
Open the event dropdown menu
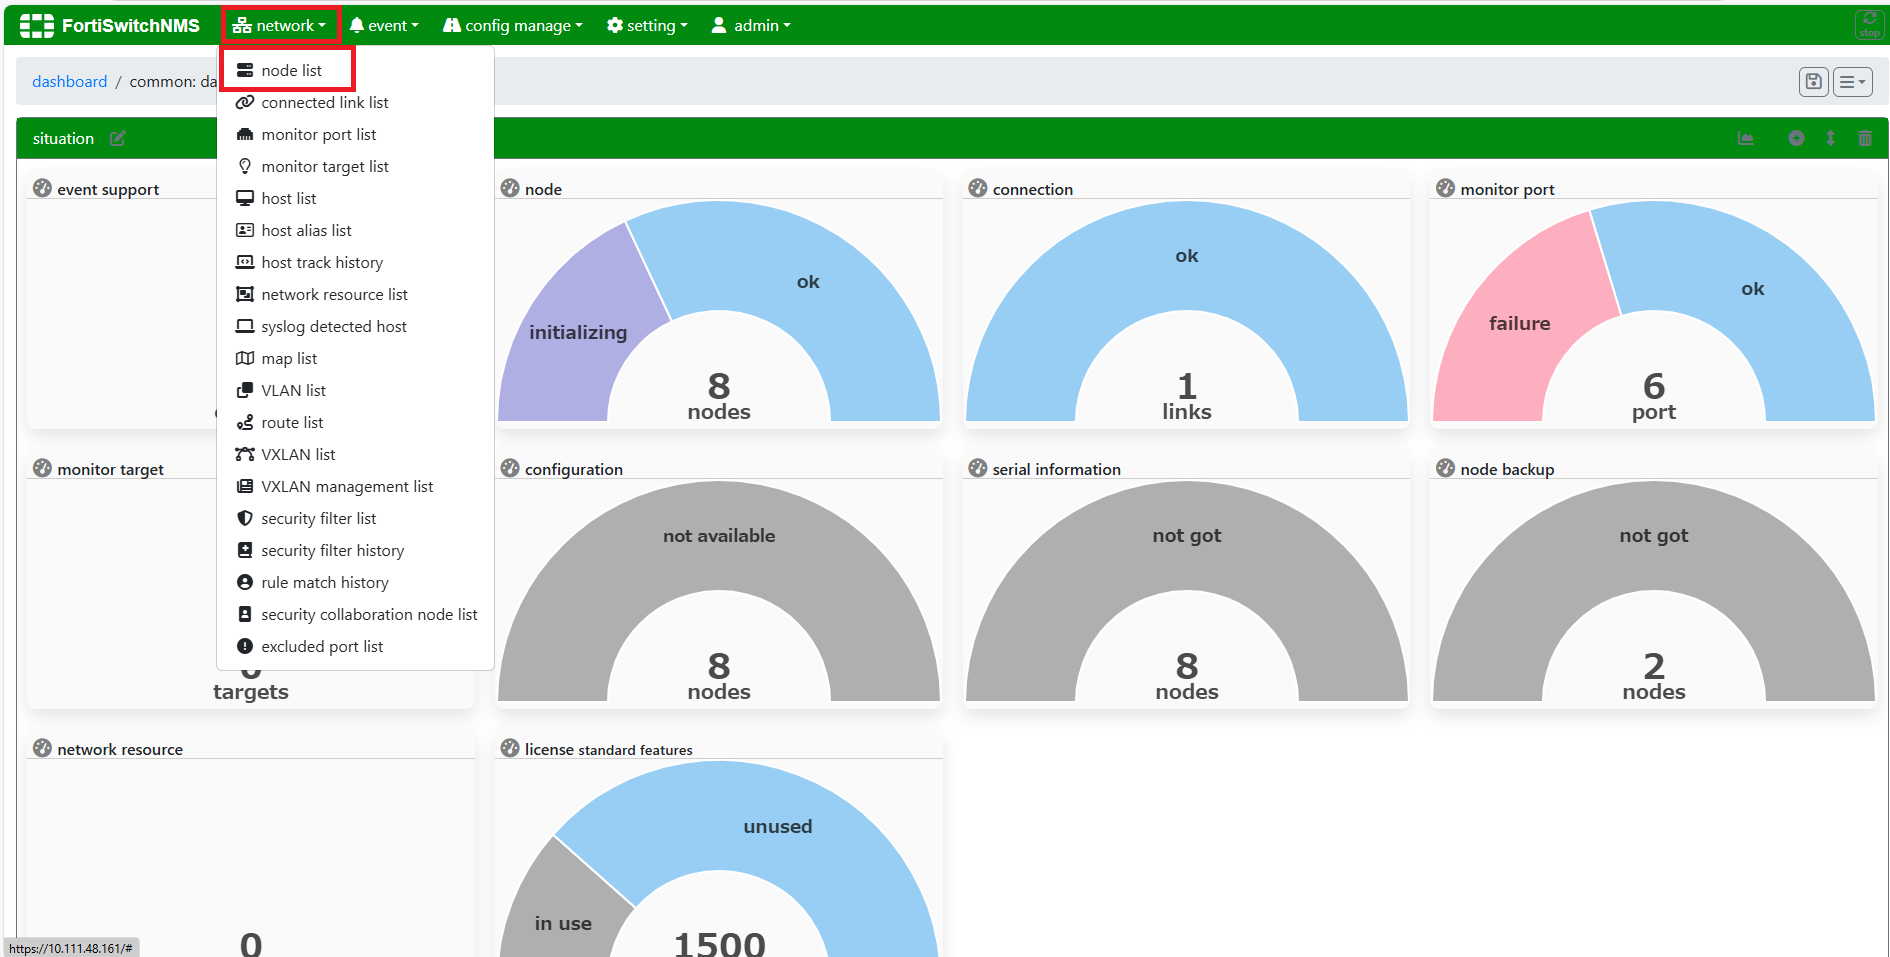384,25
